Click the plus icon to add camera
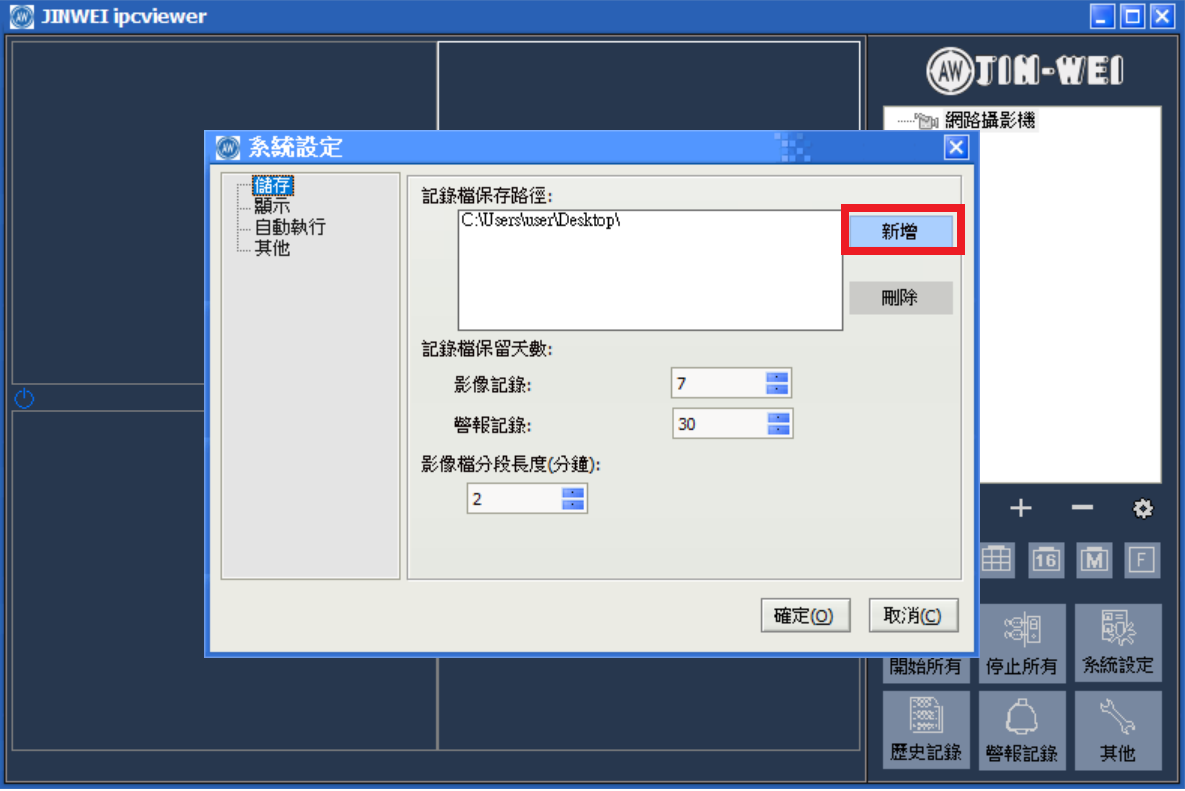1185x791 pixels. (1020, 508)
